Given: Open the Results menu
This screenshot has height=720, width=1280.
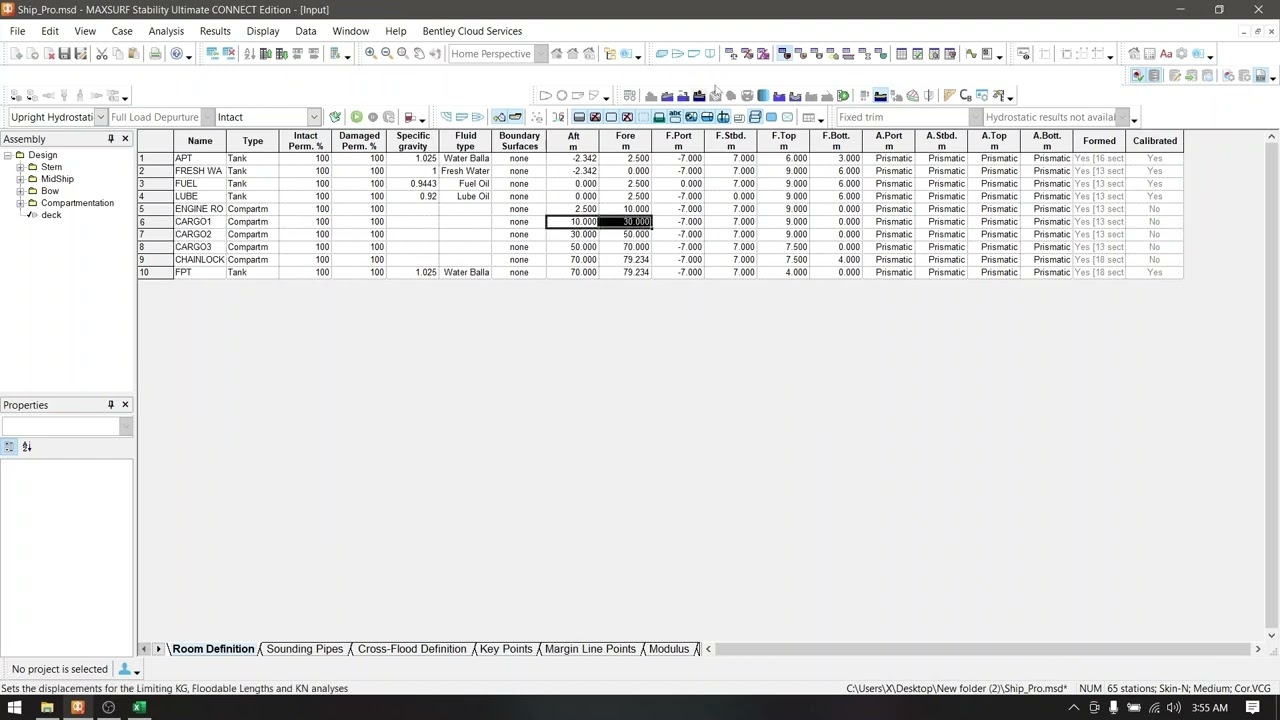Looking at the screenshot, I should tap(215, 31).
